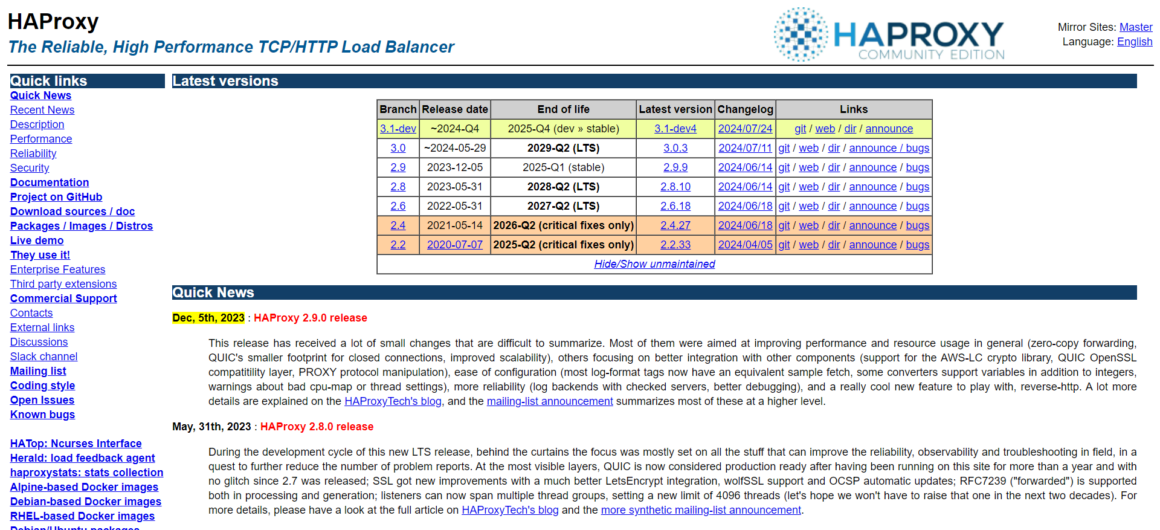Open the 3.1-dev branch link

397,129
